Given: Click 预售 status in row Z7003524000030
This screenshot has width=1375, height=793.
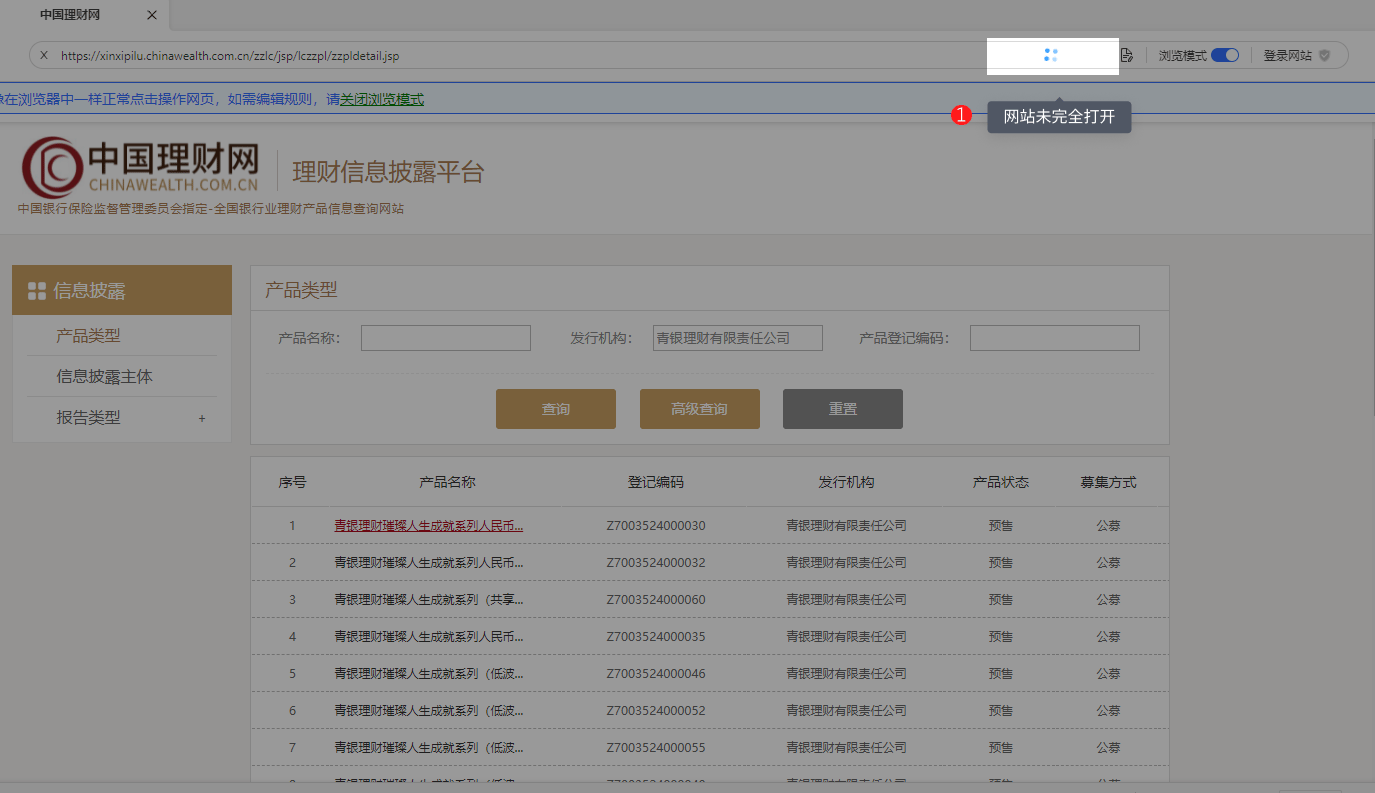Looking at the screenshot, I should click(1001, 525).
